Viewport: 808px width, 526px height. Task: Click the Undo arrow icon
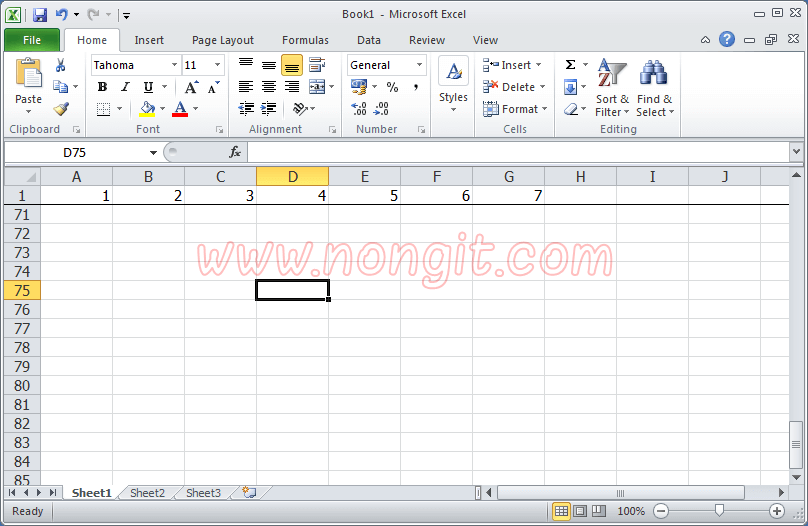coord(62,14)
